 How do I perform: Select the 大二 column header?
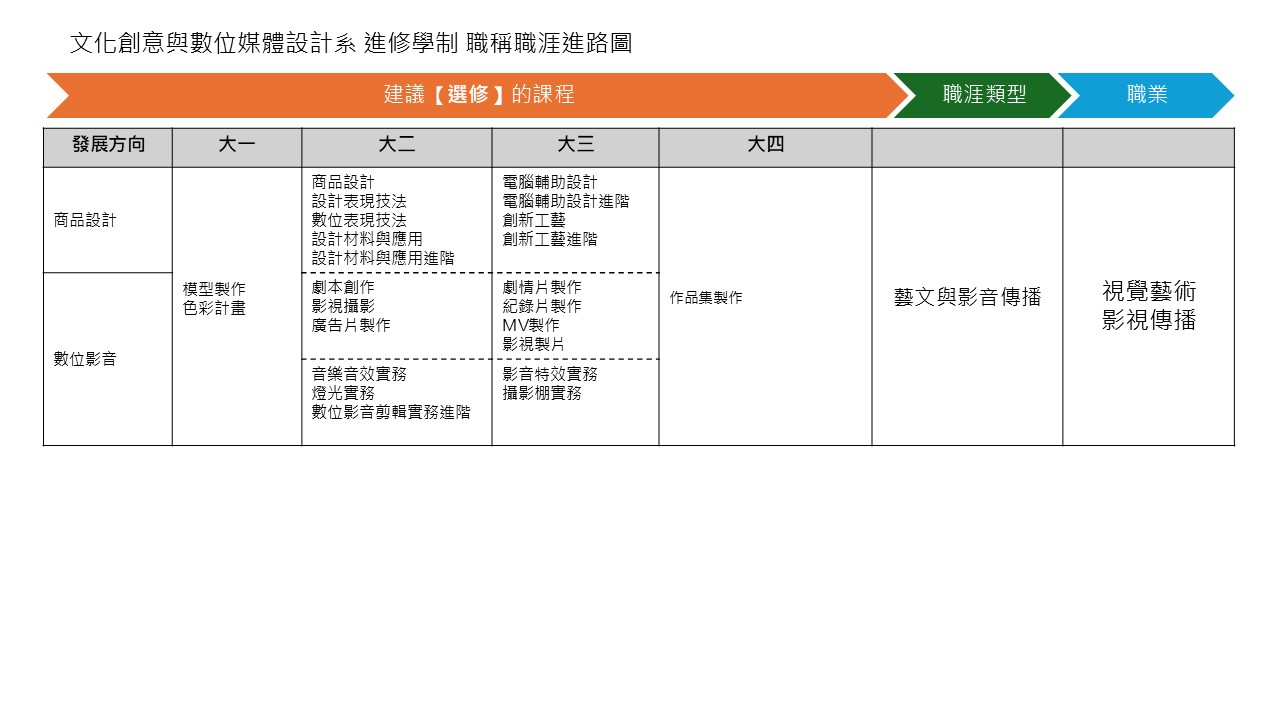[x=396, y=145]
